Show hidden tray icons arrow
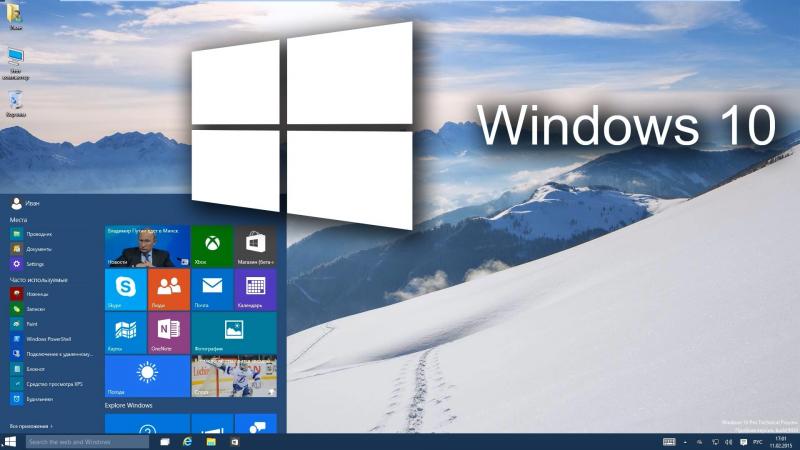Viewport: 800px width, 450px height. pos(685,442)
